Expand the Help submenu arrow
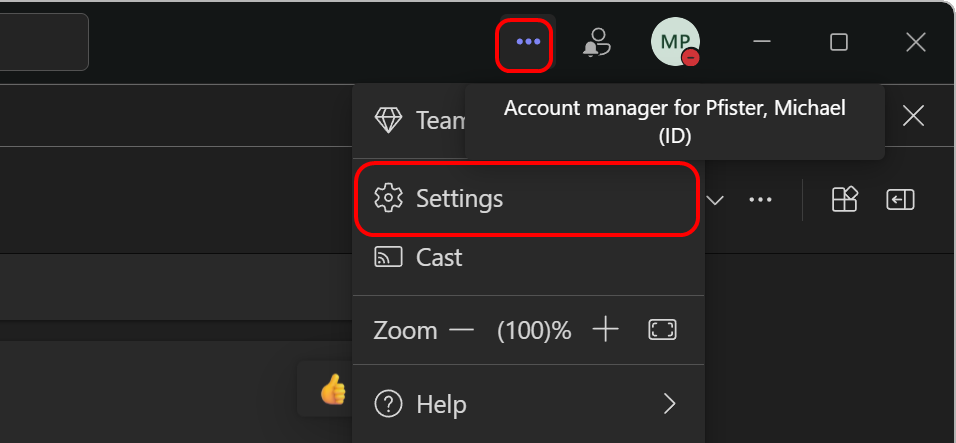The height and width of the screenshot is (443, 956). click(670, 403)
